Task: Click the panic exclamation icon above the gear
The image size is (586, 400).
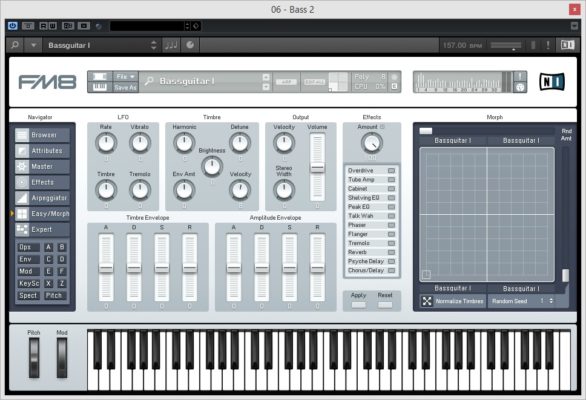Action: 521,76
